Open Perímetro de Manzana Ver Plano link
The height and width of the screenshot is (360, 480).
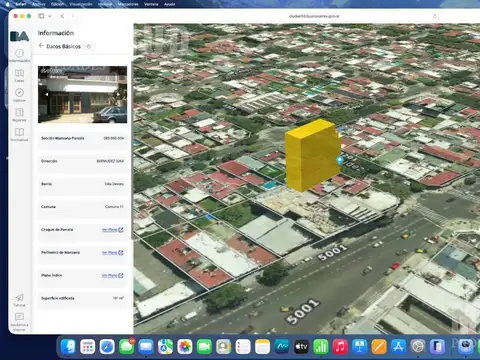113,253
